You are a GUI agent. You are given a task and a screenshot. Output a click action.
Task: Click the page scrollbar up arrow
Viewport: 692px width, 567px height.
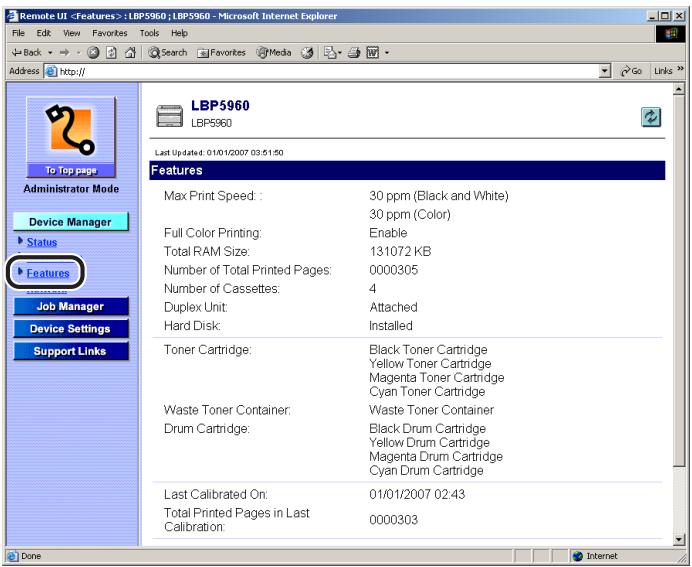click(679, 89)
